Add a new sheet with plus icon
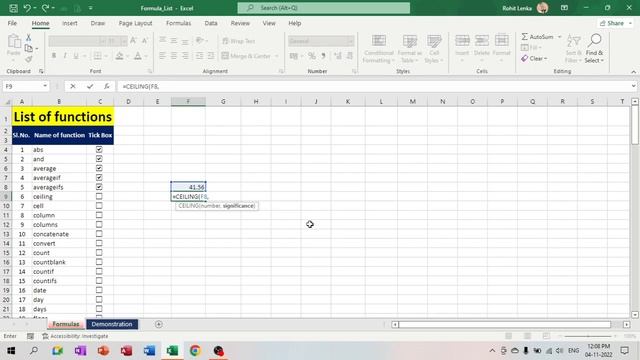 click(159, 324)
